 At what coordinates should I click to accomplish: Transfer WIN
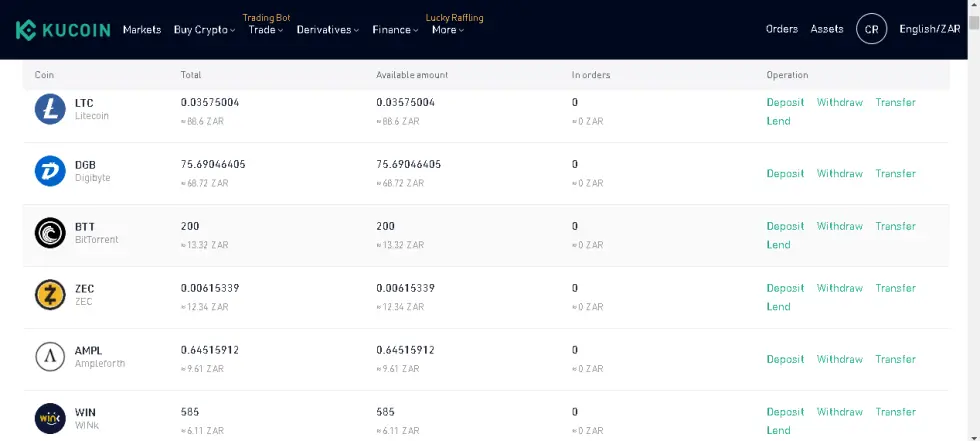point(895,412)
